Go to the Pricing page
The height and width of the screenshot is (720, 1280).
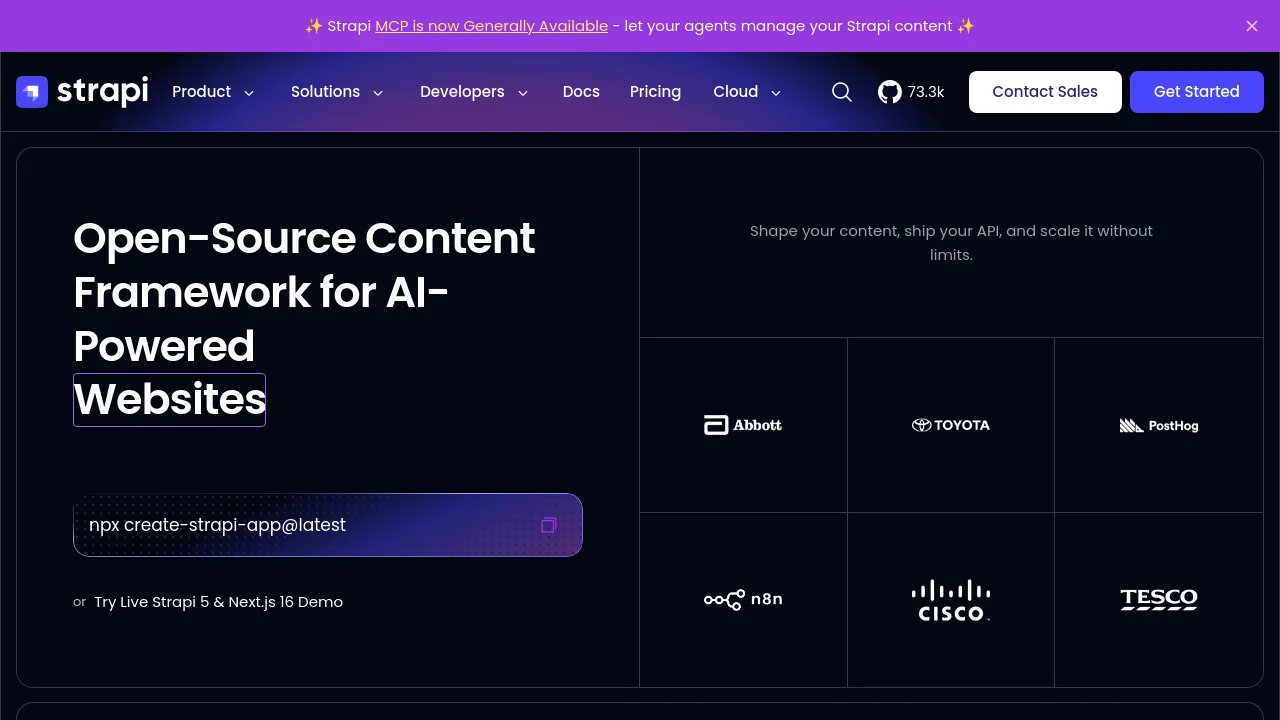(x=655, y=92)
